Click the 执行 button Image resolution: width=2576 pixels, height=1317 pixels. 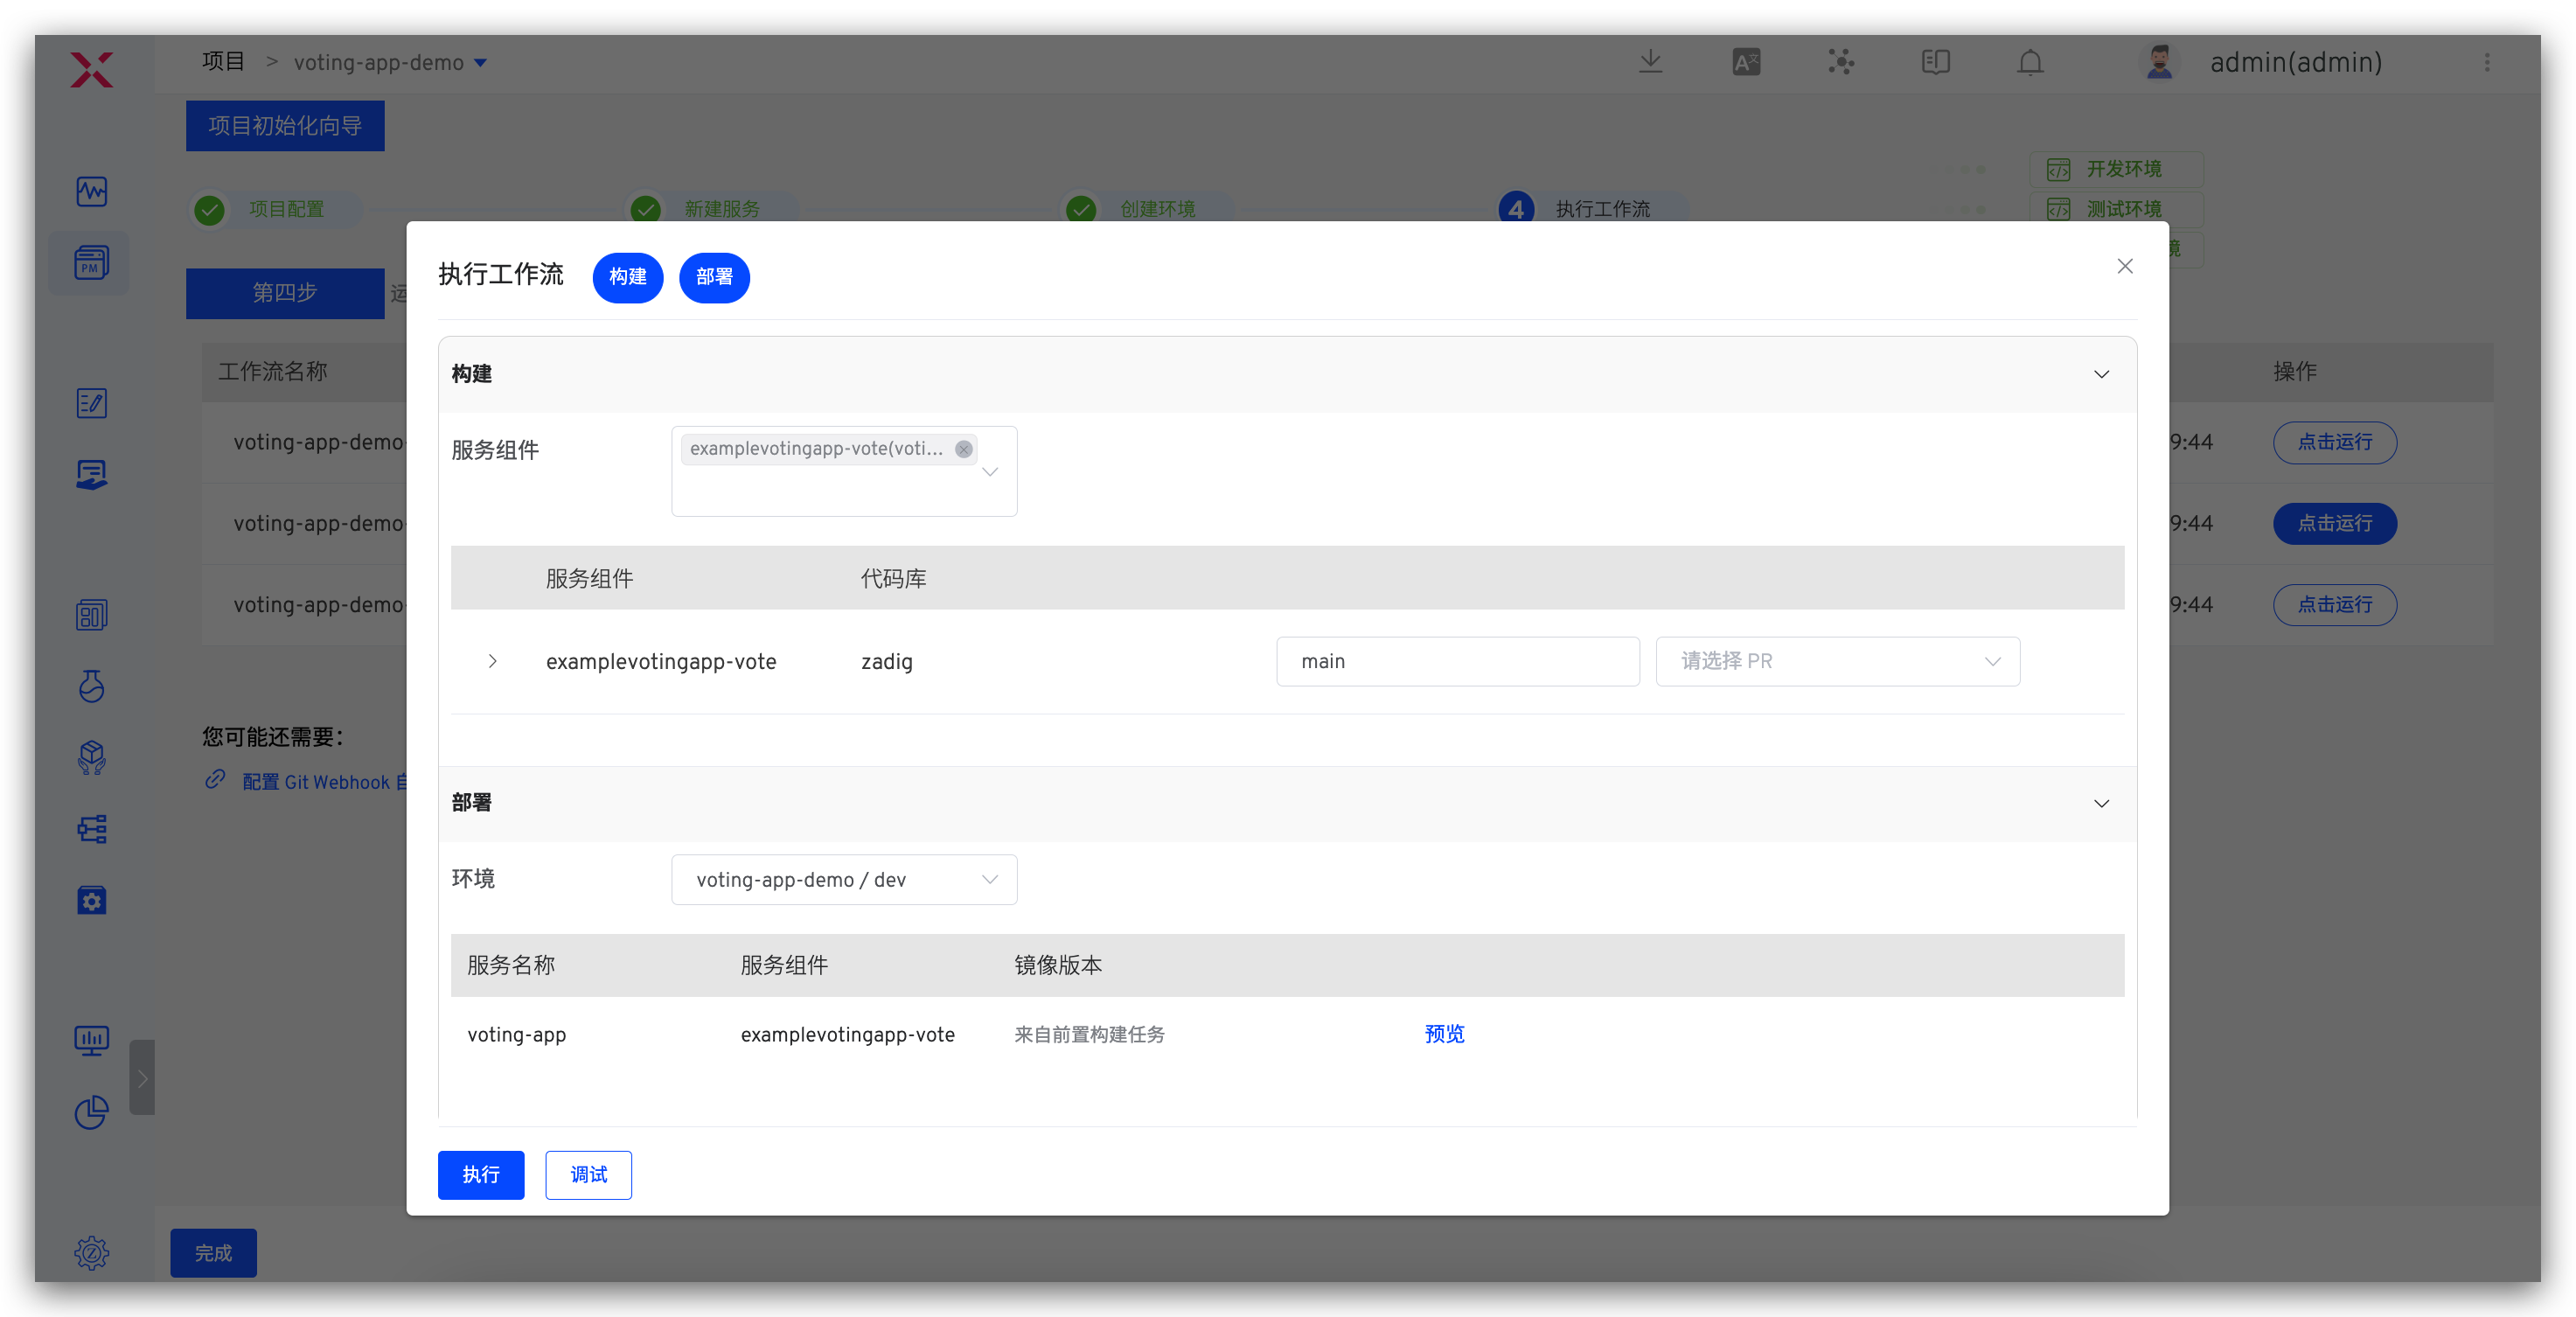pos(480,1174)
